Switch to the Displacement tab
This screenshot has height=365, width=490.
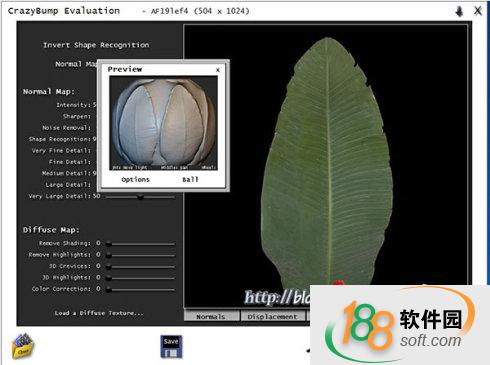click(x=272, y=316)
